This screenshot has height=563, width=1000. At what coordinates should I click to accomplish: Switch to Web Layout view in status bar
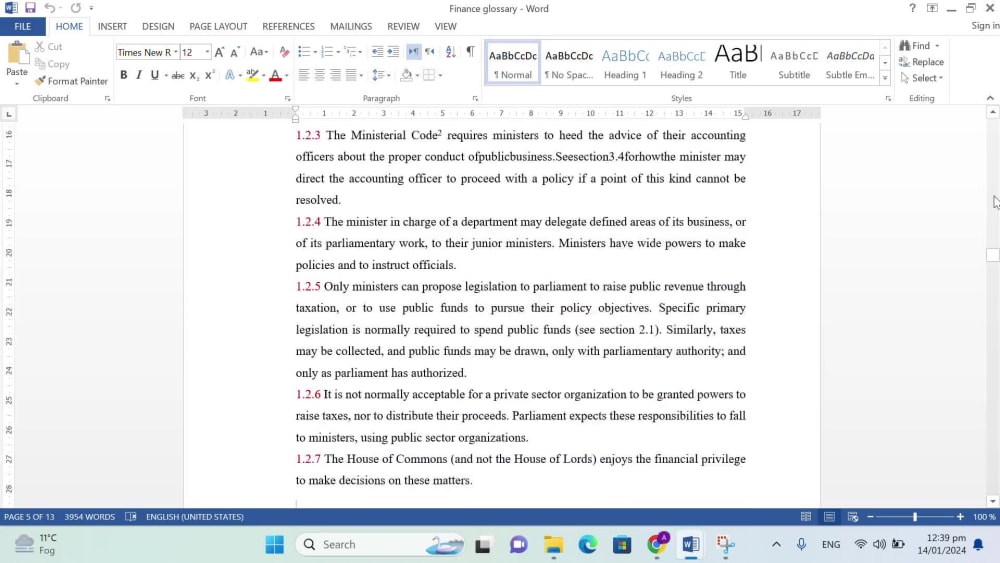point(853,516)
